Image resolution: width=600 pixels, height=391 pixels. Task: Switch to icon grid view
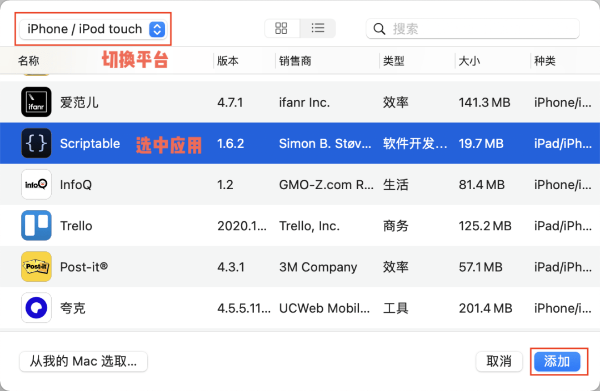[x=282, y=28]
